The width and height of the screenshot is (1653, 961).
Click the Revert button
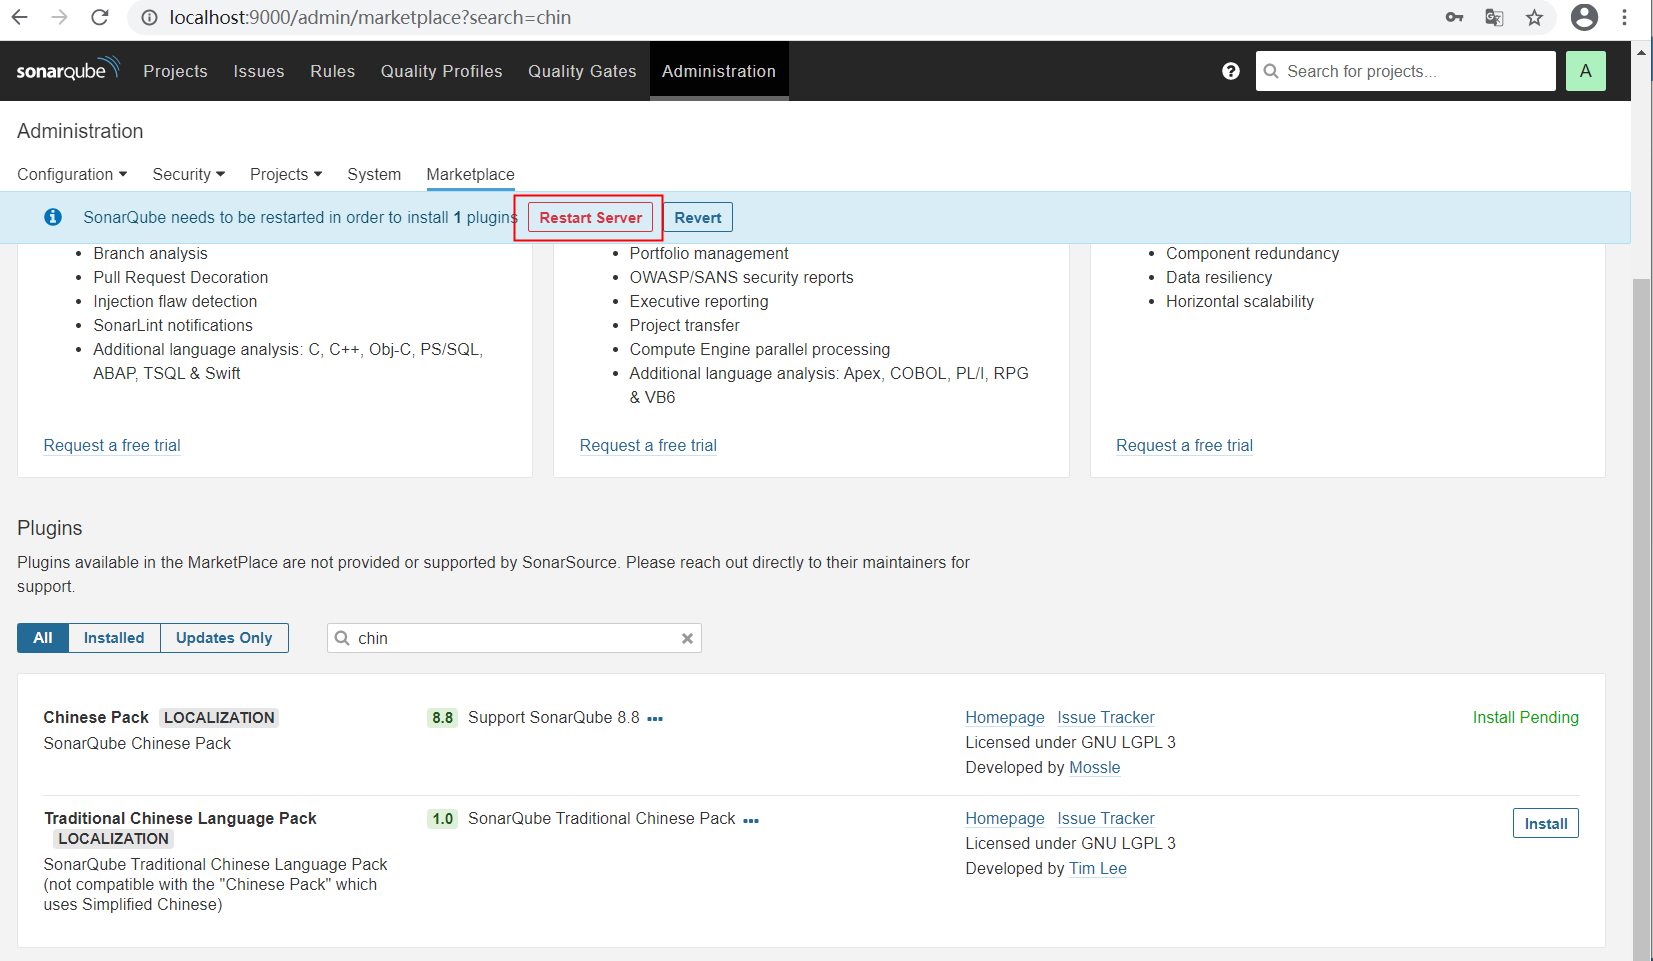tap(698, 217)
